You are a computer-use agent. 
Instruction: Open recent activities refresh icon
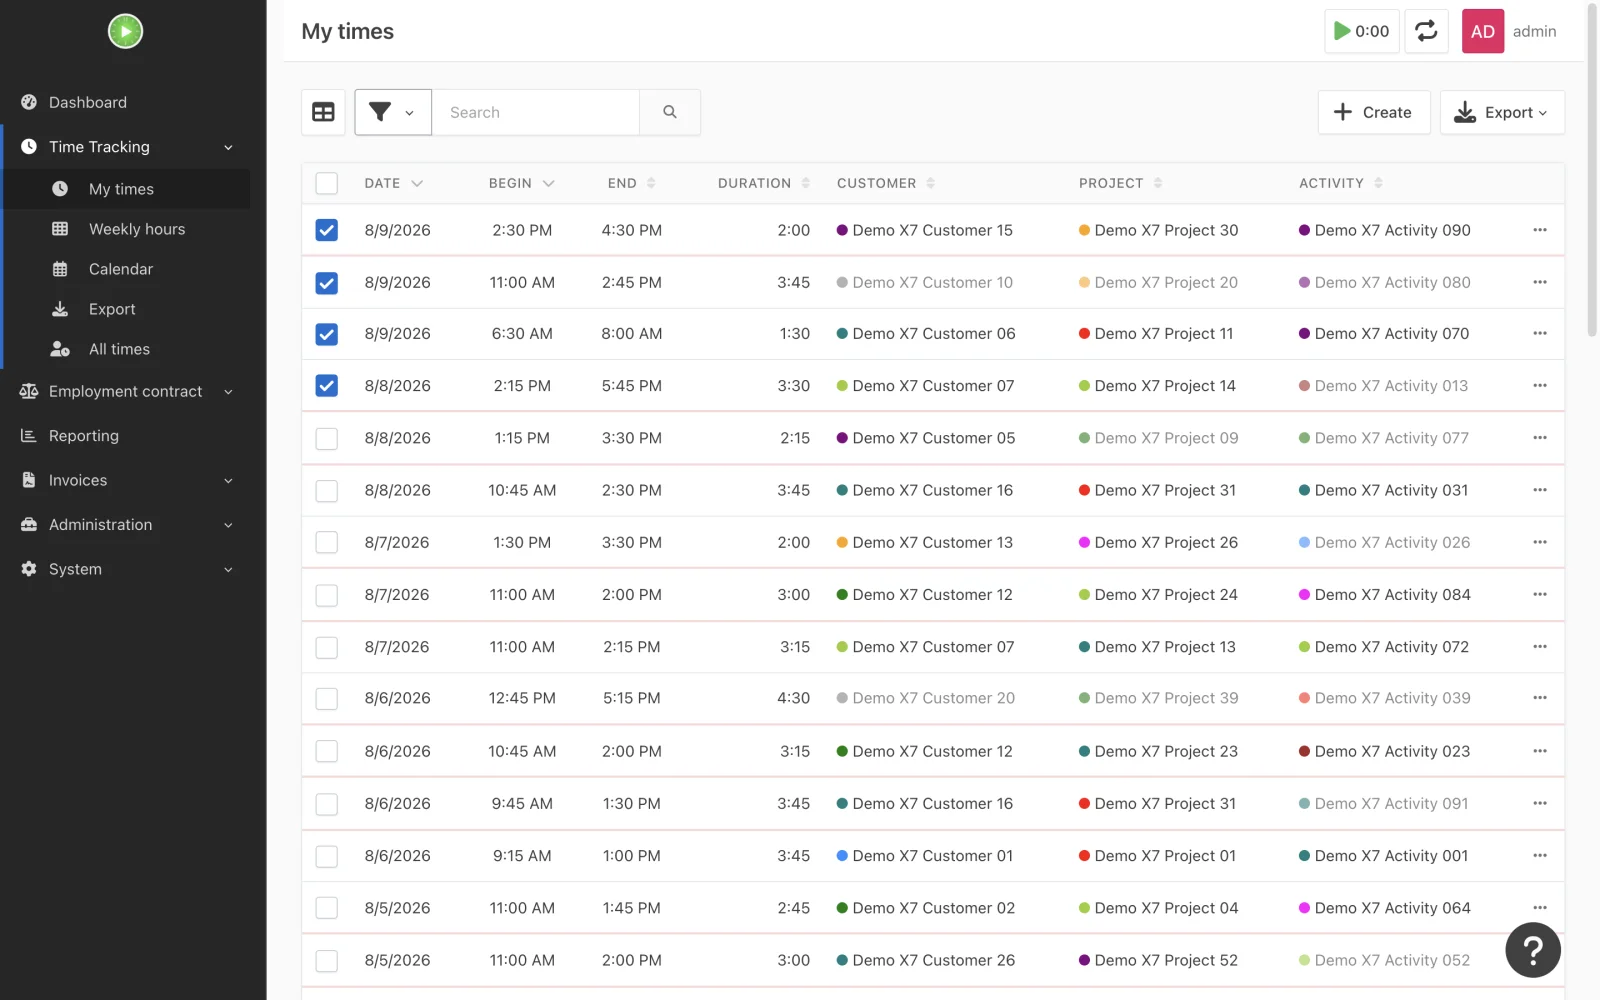1426,31
